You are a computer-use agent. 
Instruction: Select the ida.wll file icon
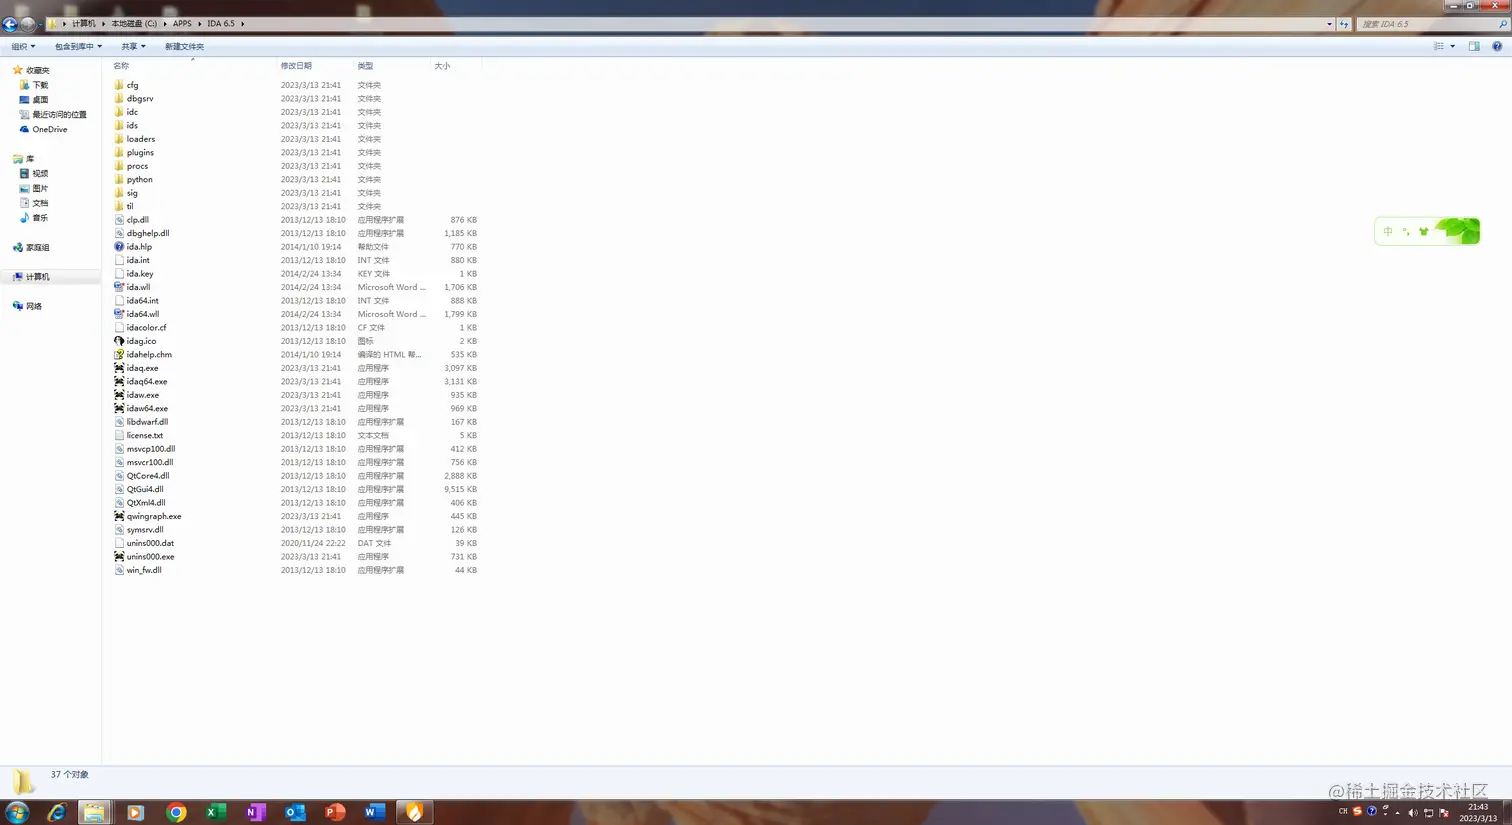[119, 287]
